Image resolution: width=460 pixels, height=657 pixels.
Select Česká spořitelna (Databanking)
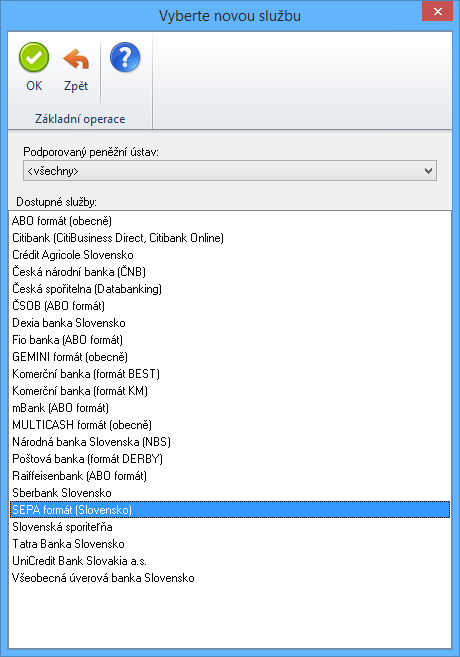[x=230, y=289]
